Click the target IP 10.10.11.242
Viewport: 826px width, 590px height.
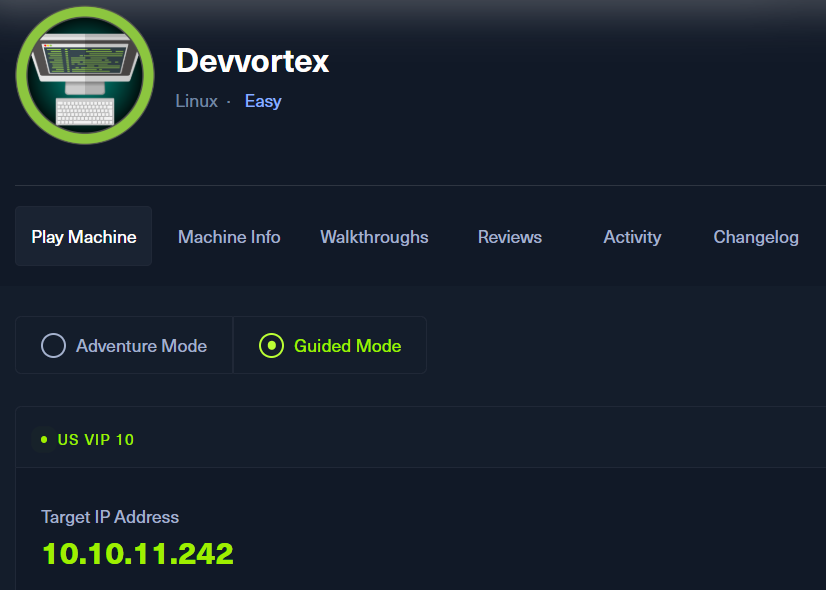138,553
